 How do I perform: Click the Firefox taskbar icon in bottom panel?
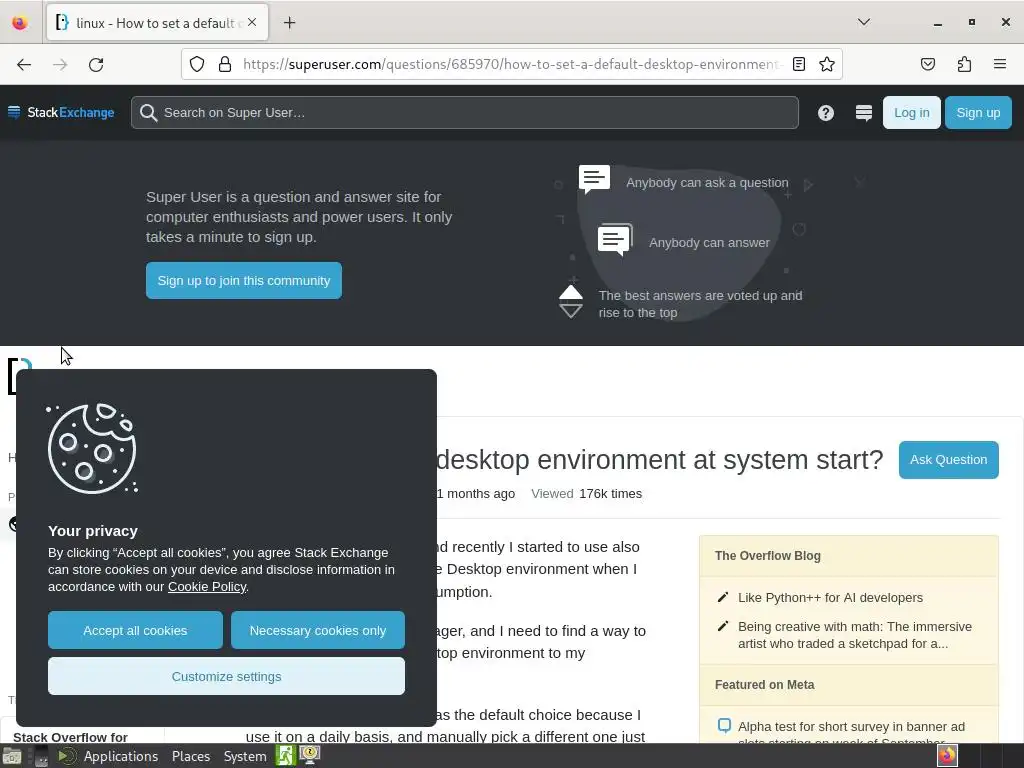(x=947, y=756)
